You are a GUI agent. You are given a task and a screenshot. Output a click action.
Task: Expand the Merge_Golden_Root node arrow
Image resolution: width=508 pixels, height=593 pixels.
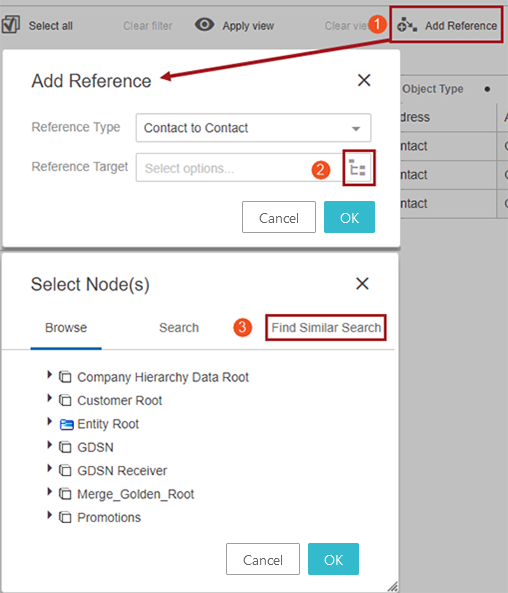click(49, 492)
